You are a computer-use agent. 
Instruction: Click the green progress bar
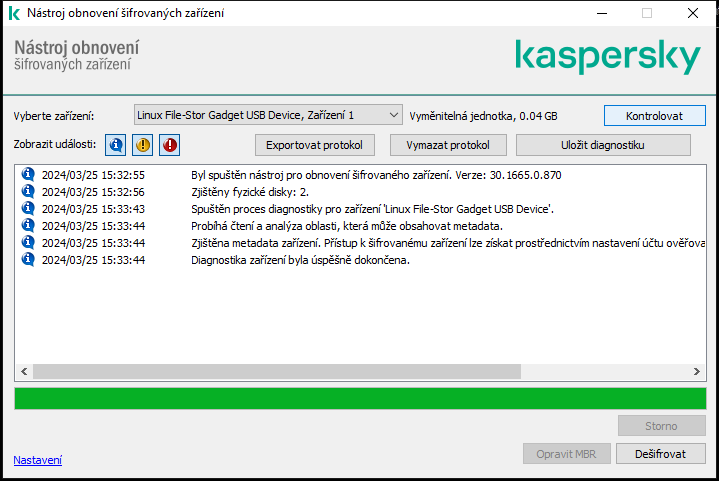pos(360,398)
